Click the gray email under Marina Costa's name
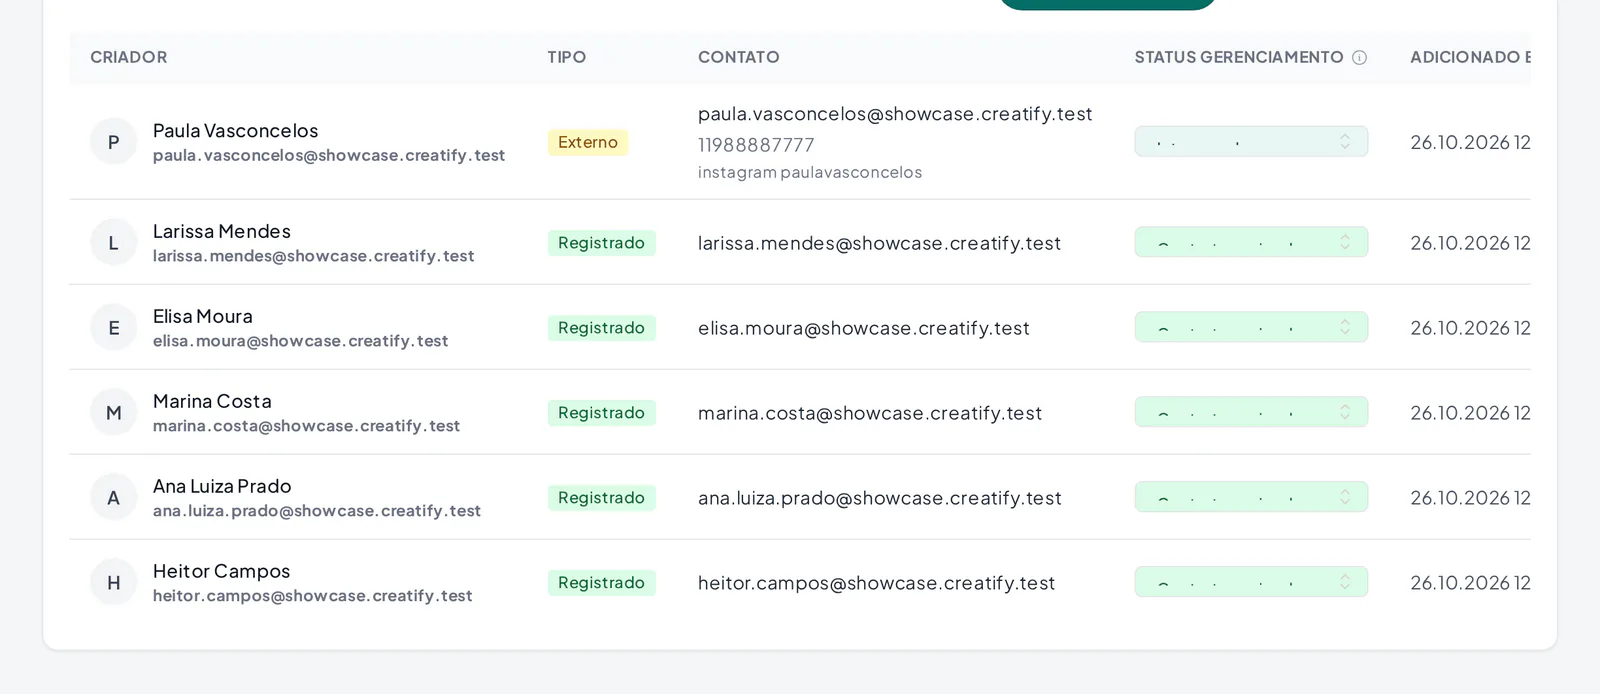 coord(306,427)
